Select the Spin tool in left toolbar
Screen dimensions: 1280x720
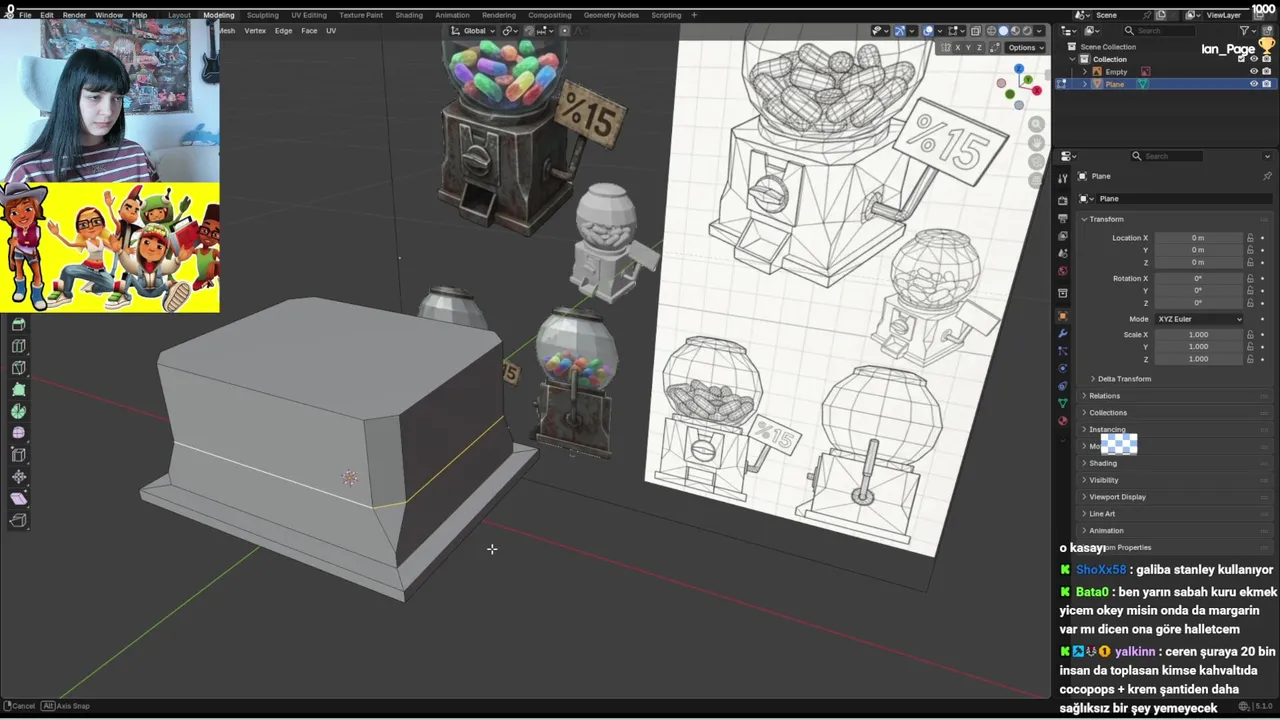pyautogui.click(x=18, y=411)
